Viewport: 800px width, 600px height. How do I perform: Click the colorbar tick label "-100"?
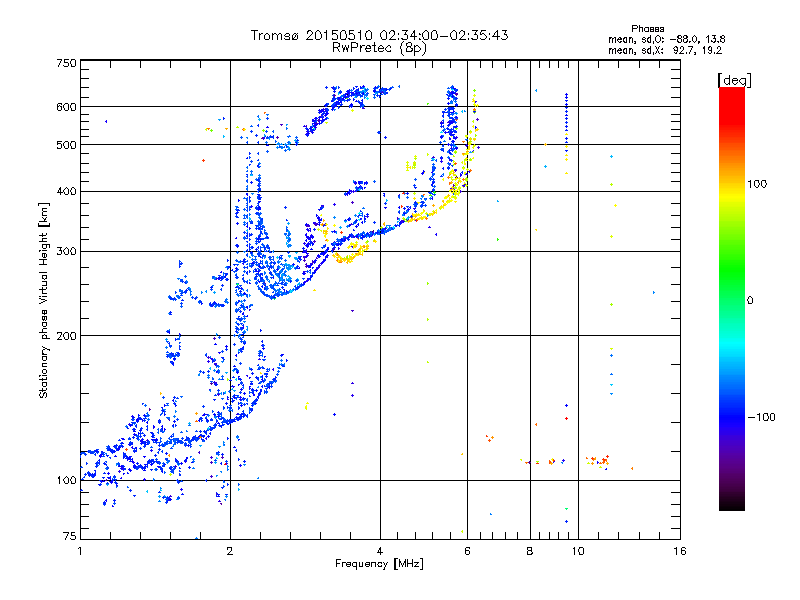762,417
